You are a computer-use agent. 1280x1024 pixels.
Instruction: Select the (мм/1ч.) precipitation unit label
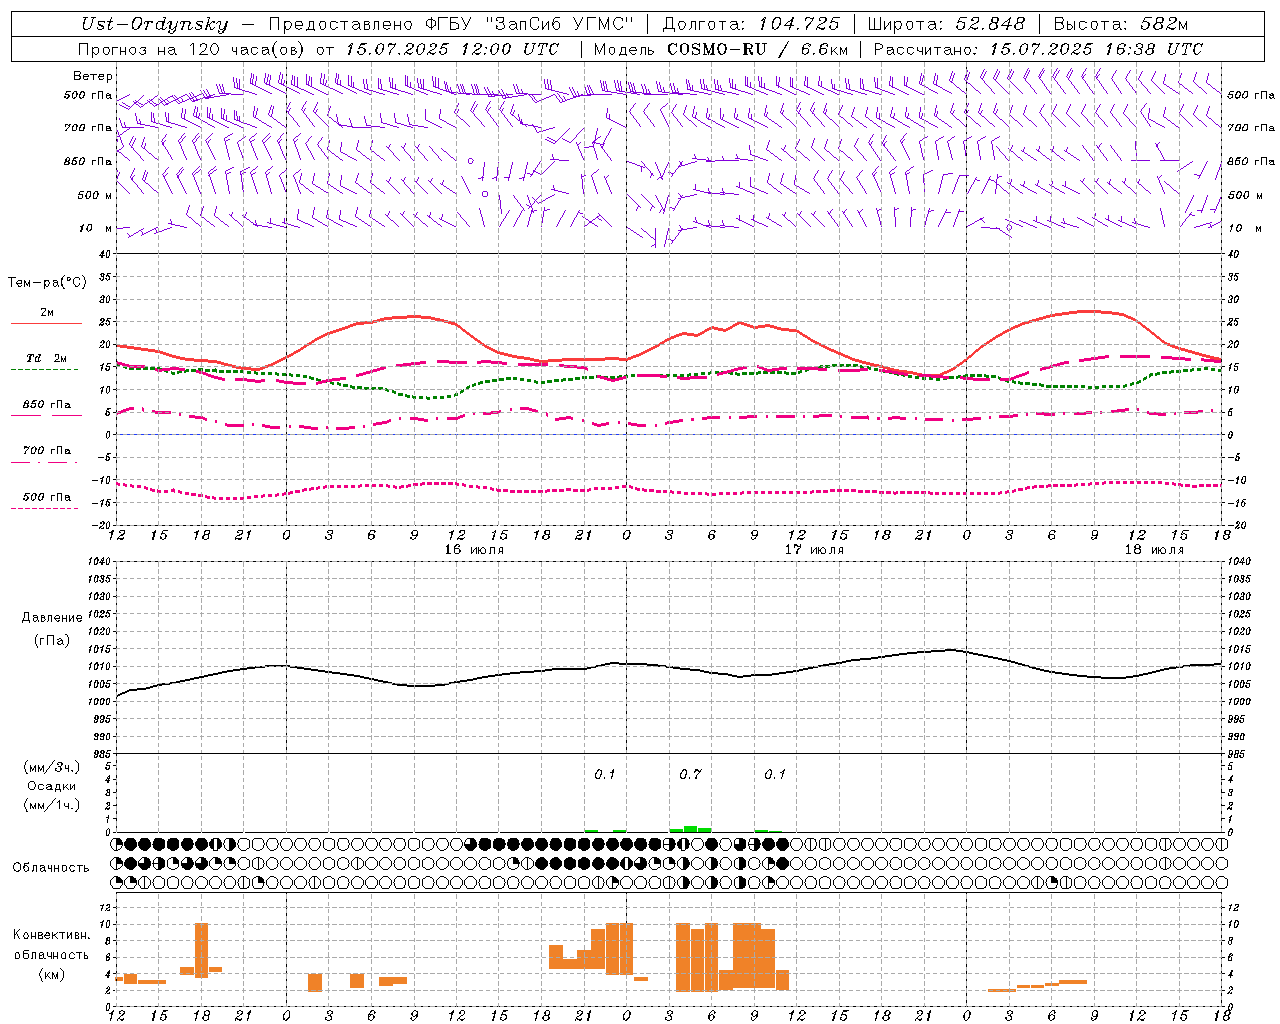tap(52, 805)
